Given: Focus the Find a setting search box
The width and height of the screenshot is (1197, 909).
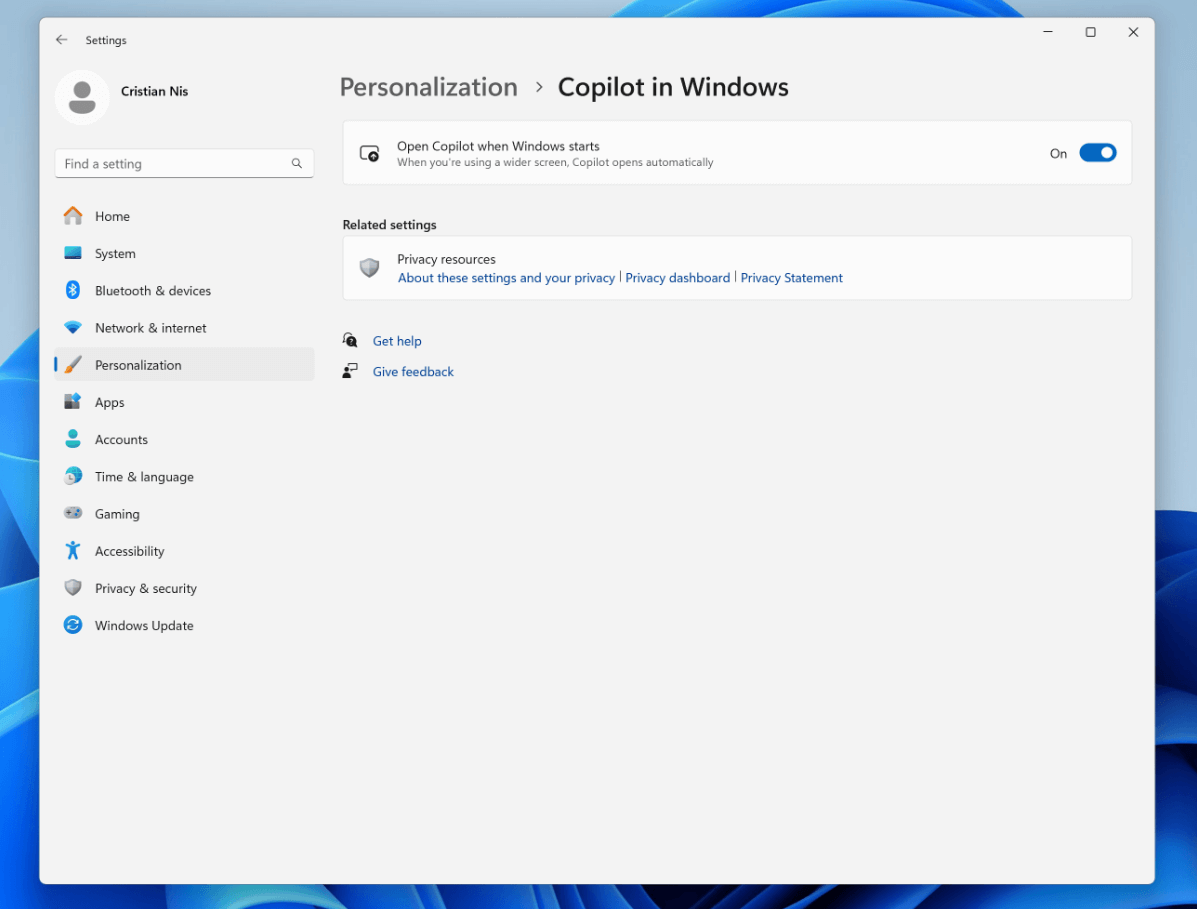Looking at the screenshot, I should click(x=184, y=163).
